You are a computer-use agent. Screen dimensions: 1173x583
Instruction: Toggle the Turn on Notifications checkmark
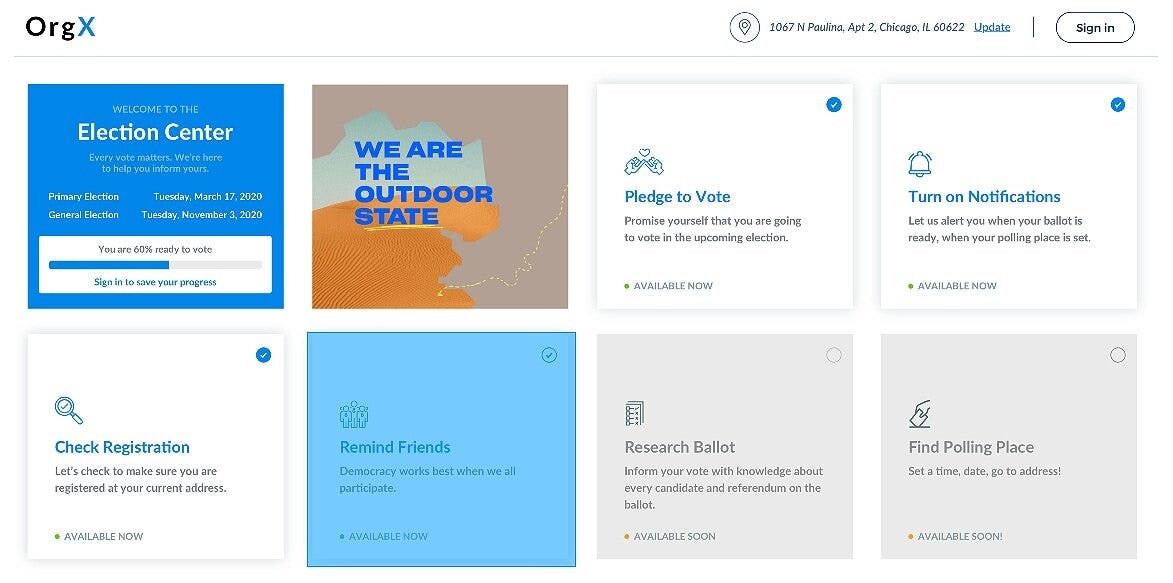(1118, 105)
